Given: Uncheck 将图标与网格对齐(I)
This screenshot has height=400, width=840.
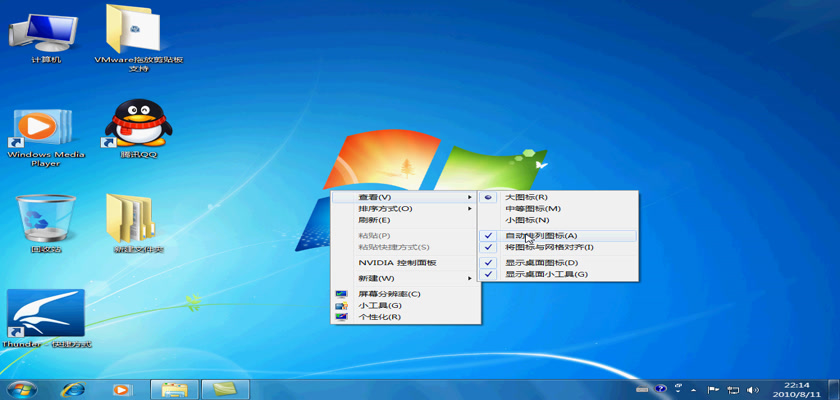Looking at the screenshot, I should [548, 247].
